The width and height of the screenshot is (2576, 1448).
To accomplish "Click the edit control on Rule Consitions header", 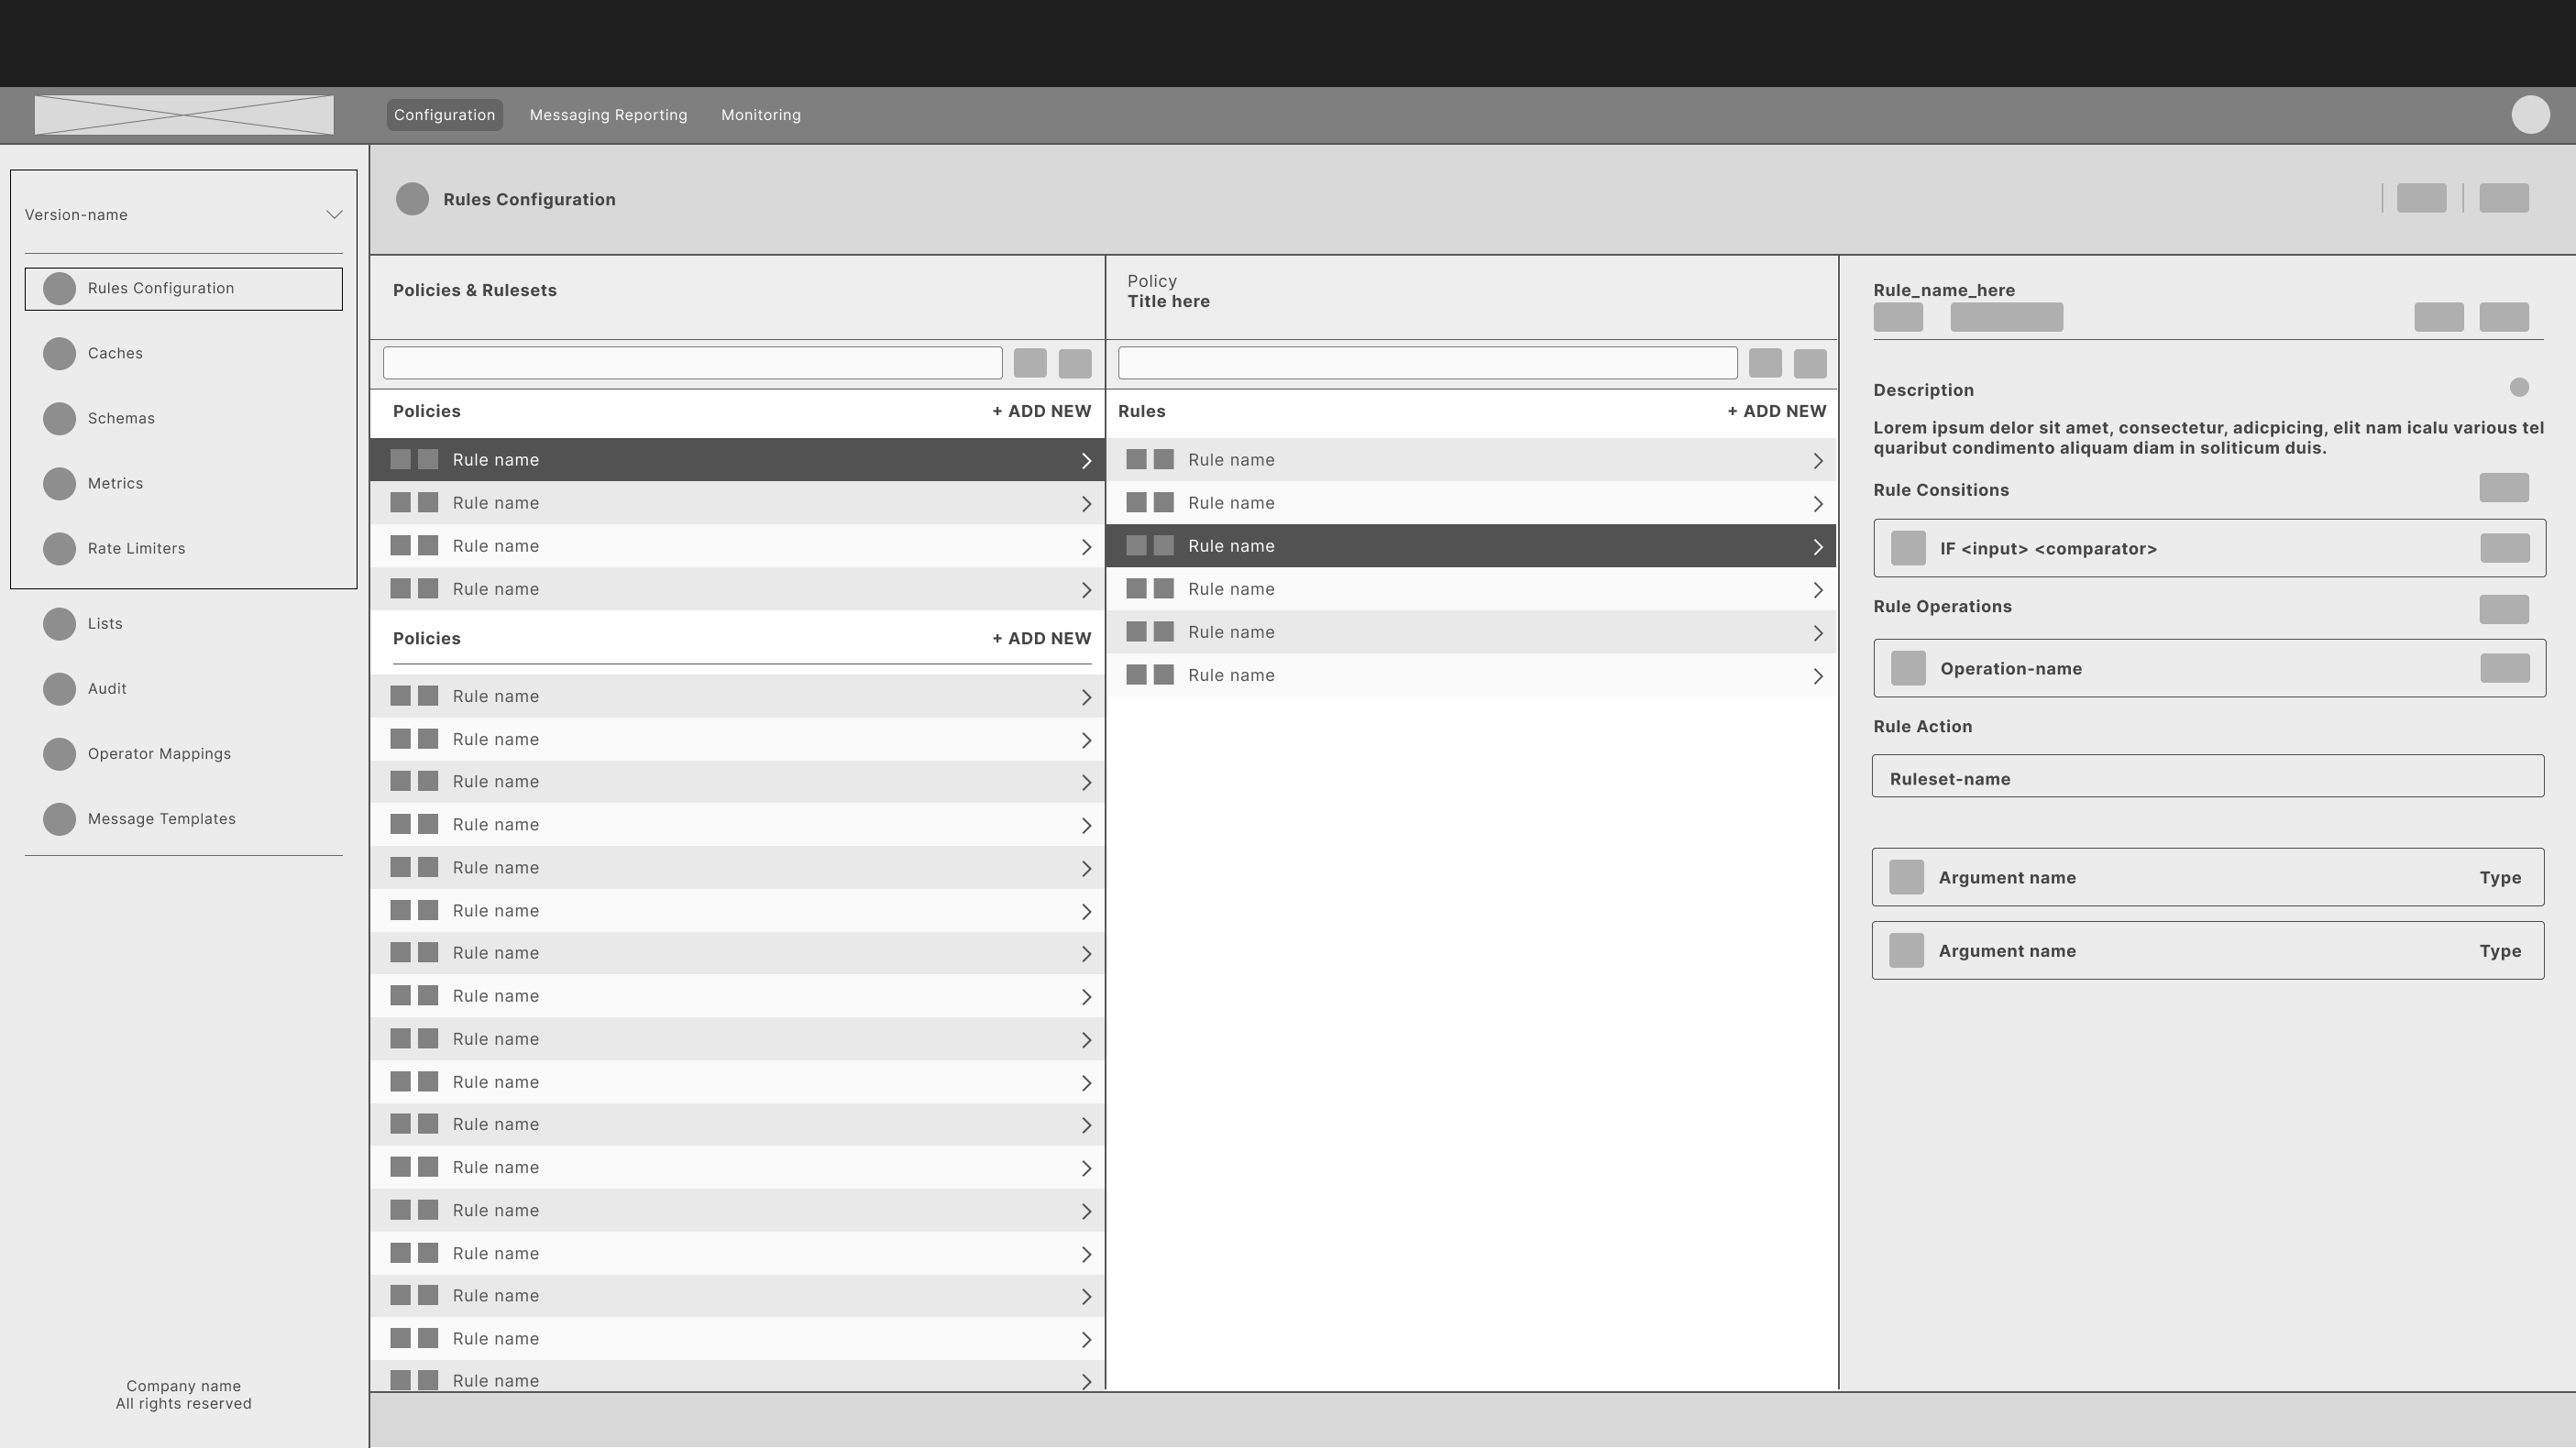I will pyautogui.click(x=2503, y=487).
